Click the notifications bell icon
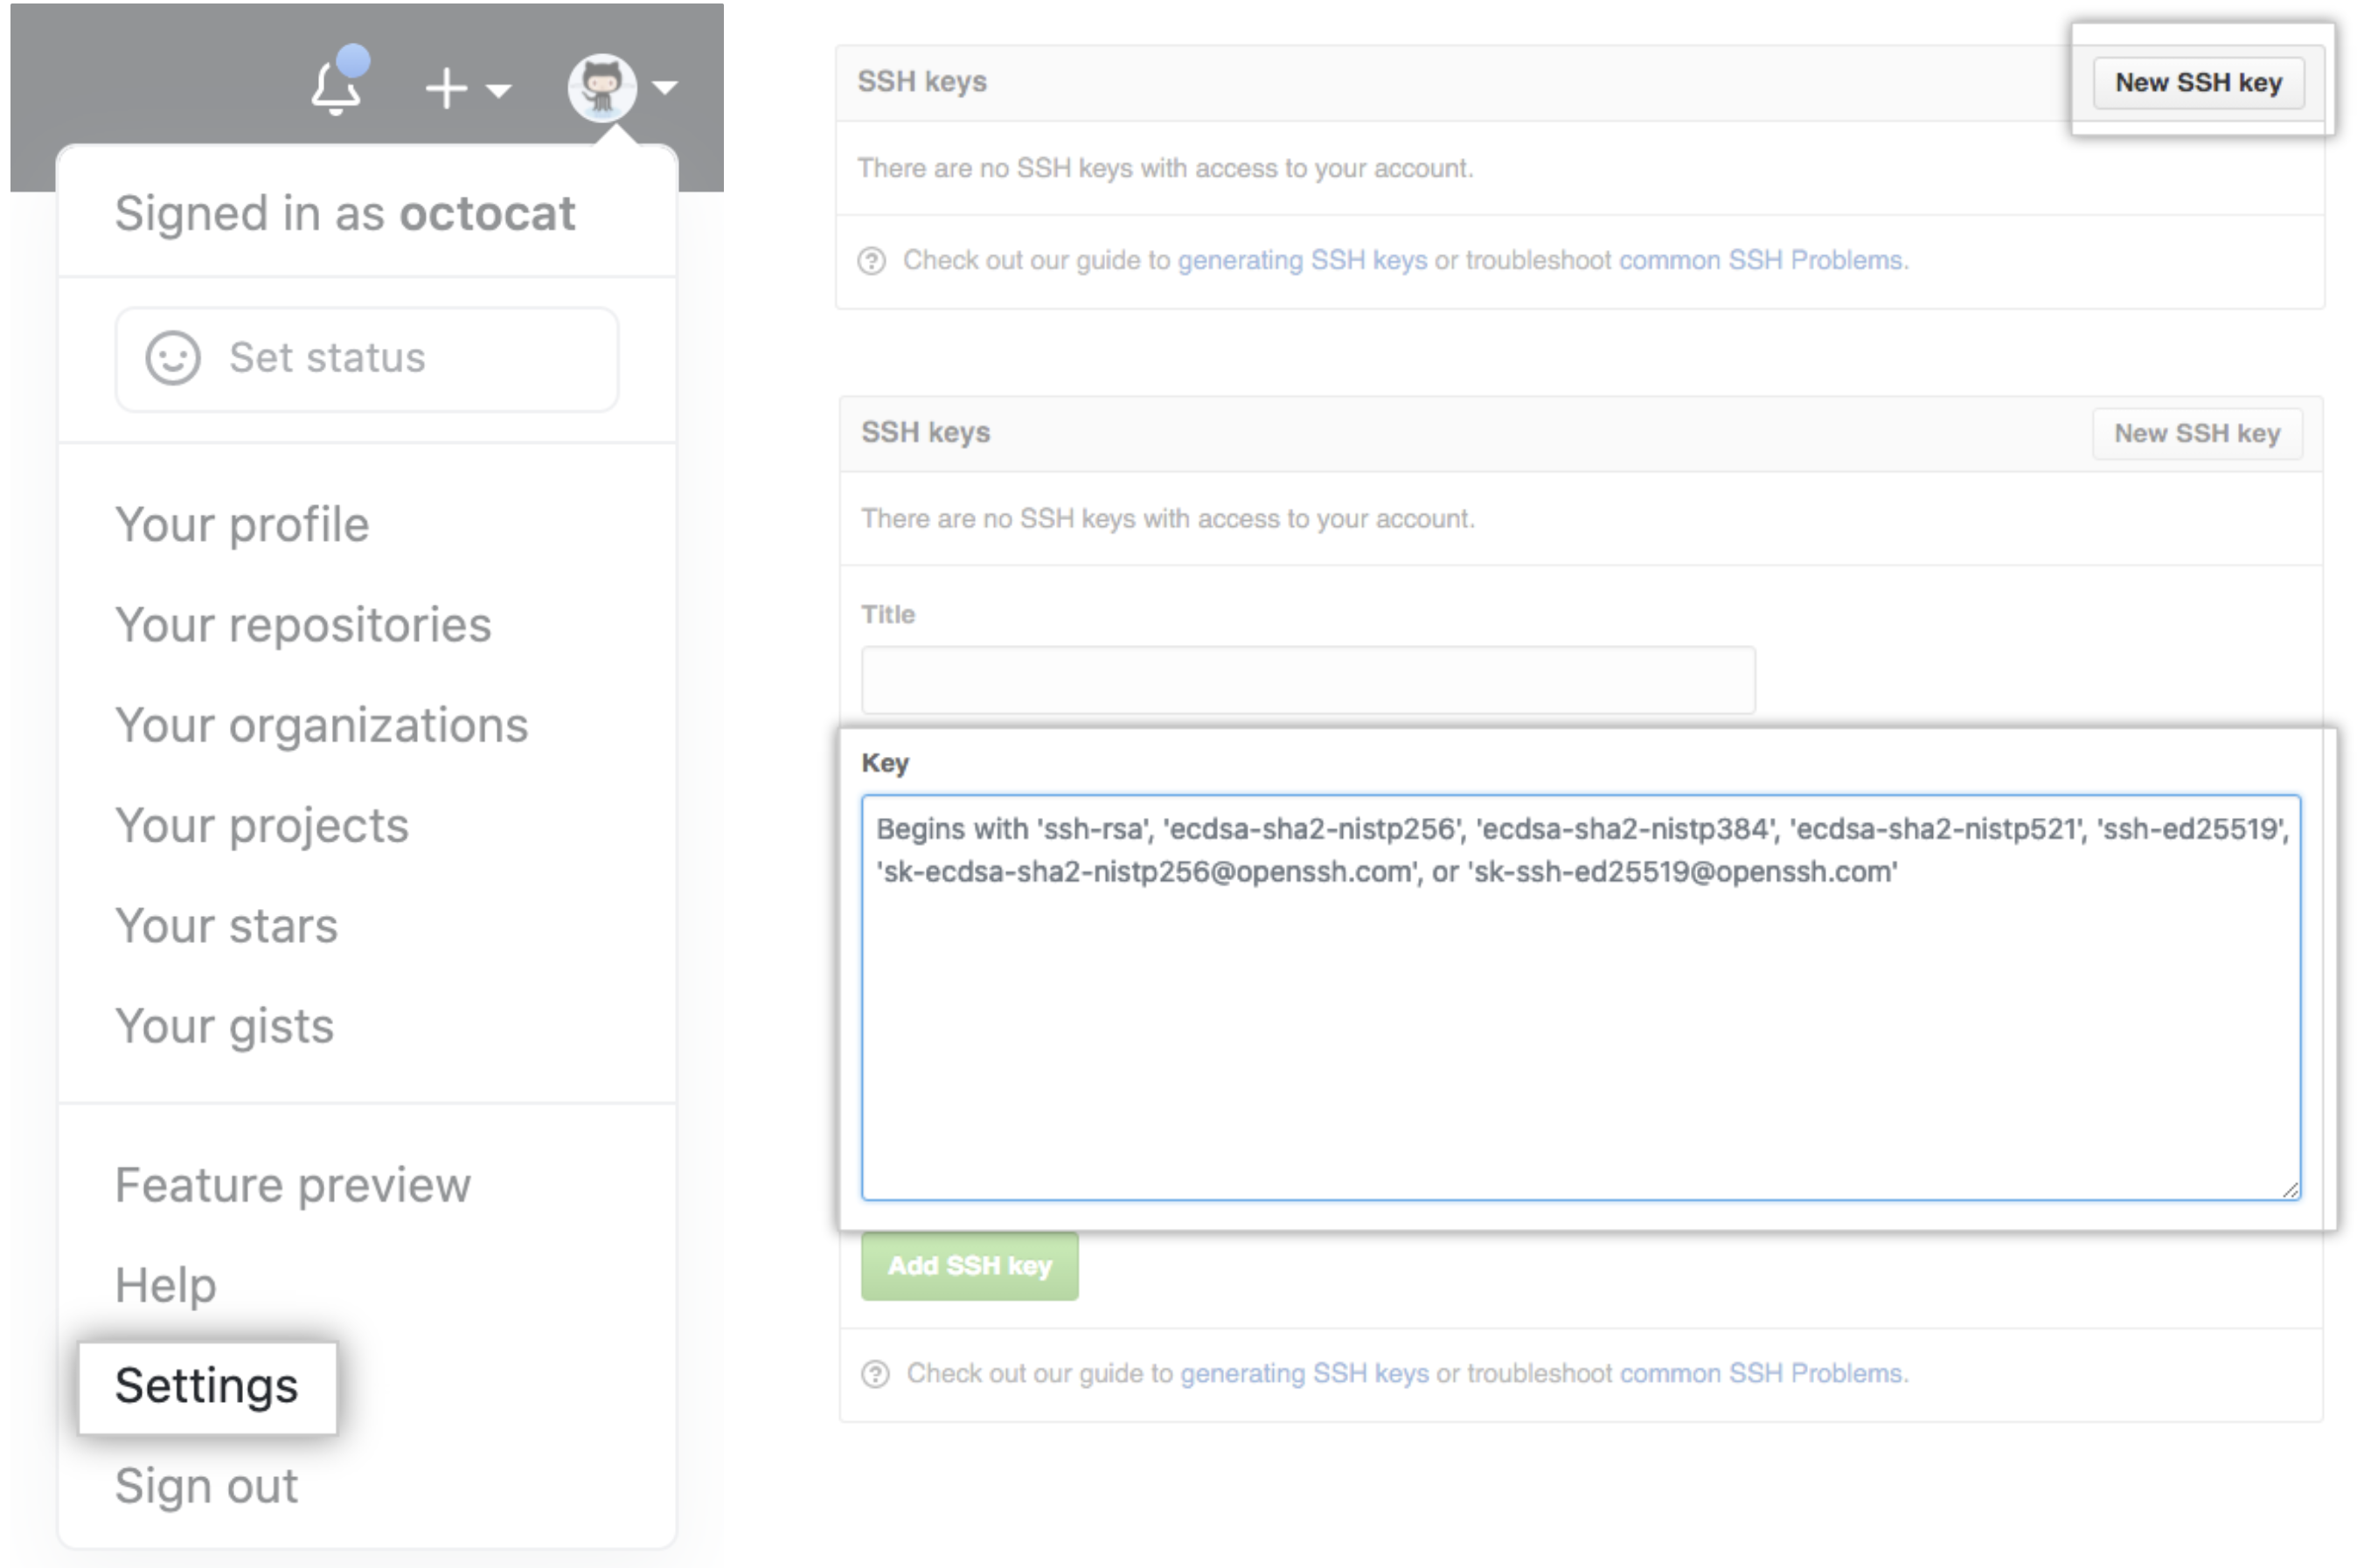The image size is (2357, 1568). tap(336, 88)
